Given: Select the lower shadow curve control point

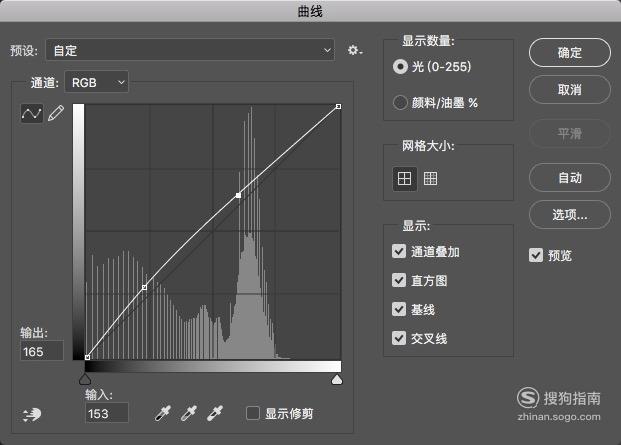Looking at the screenshot, I should 145,287.
